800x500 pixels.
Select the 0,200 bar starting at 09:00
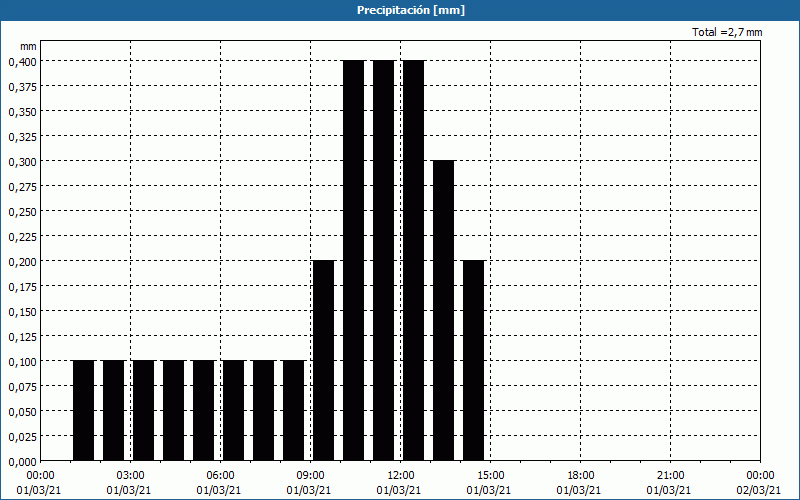tap(323, 361)
